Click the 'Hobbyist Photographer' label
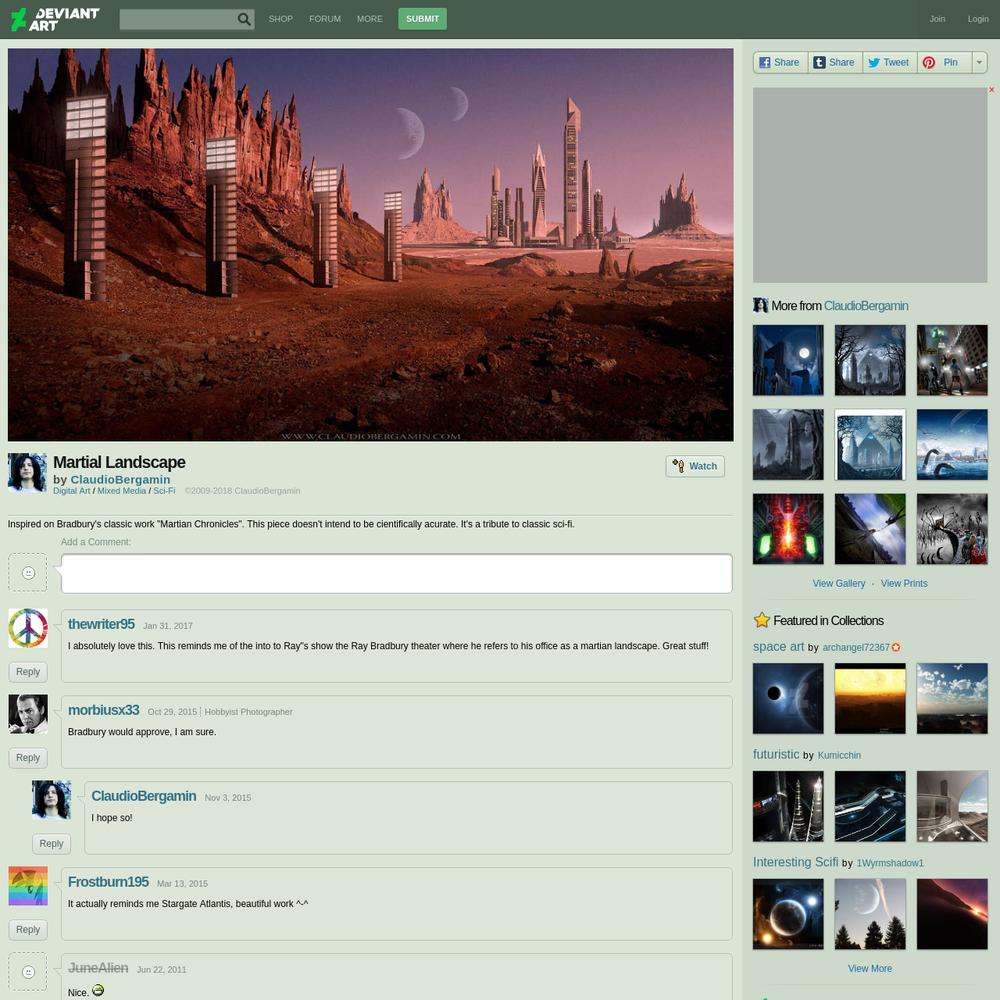This screenshot has height=1000, width=1000. (x=249, y=712)
